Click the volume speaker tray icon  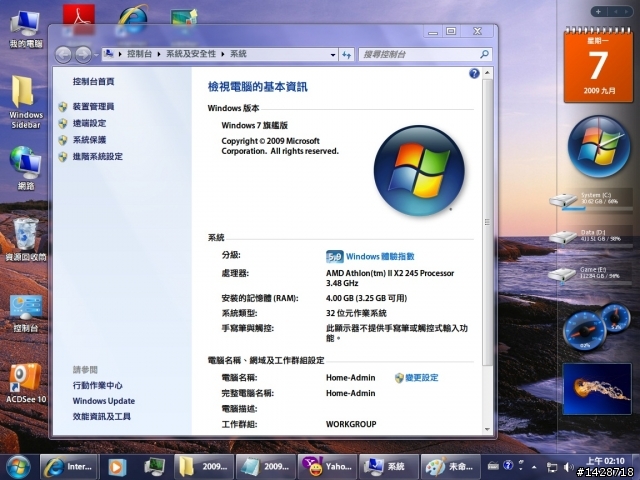click(x=568, y=467)
